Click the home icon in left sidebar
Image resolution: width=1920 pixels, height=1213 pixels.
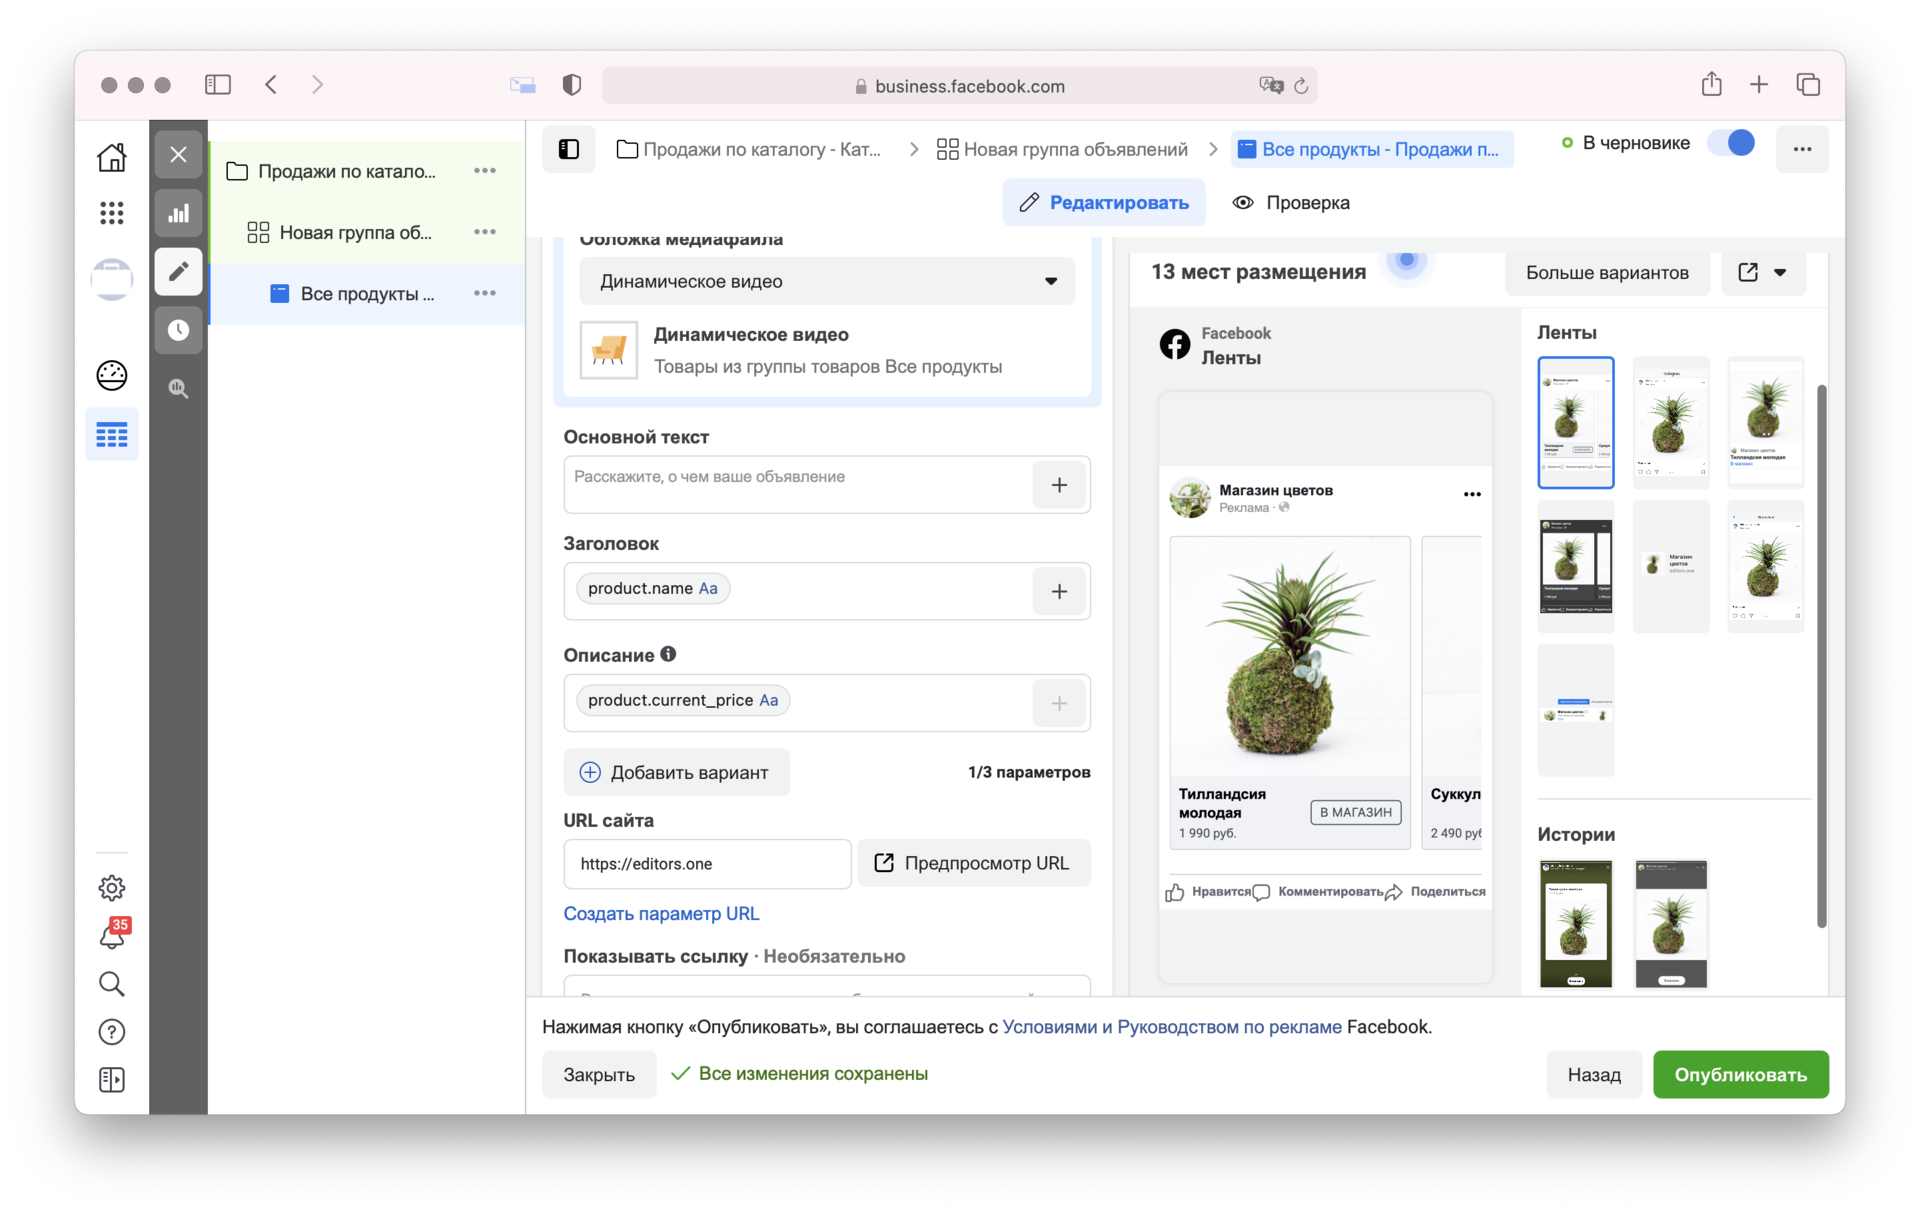[x=112, y=157]
